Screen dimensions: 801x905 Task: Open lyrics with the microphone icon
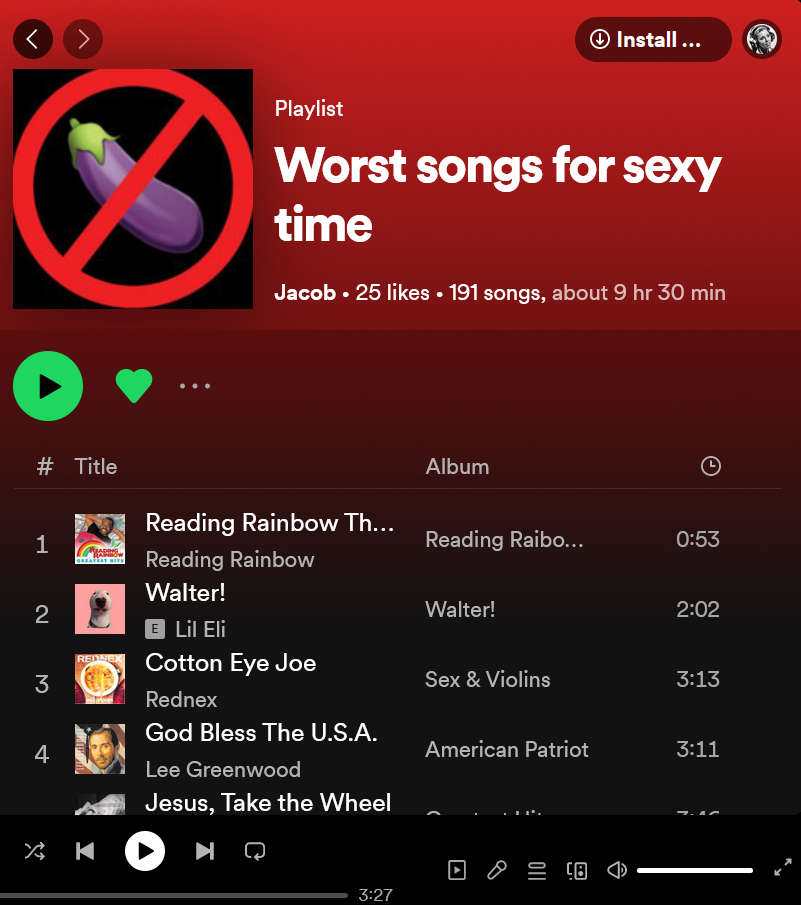point(497,870)
